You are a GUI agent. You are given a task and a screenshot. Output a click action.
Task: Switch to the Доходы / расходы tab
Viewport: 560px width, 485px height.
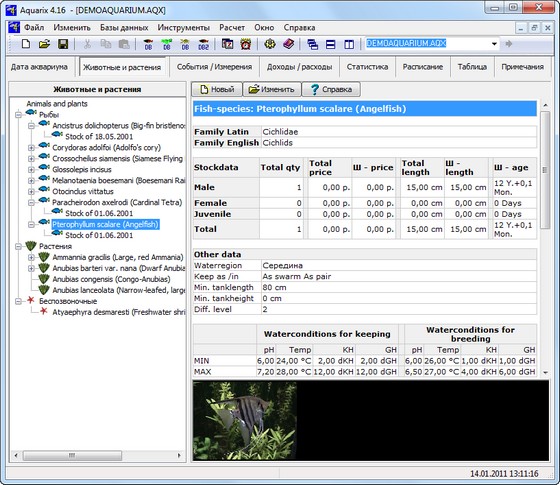point(299,67)
